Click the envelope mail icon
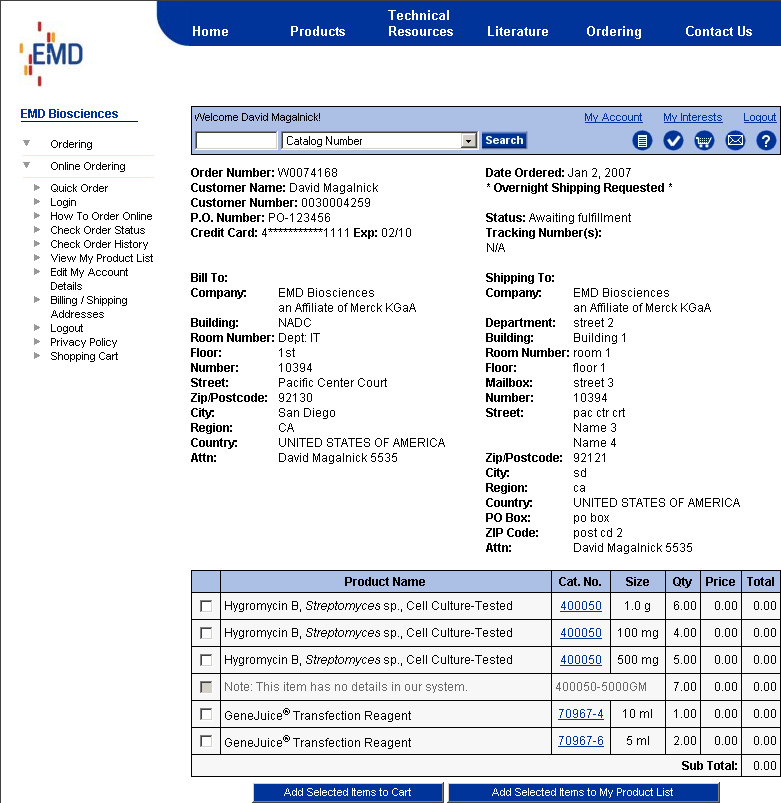The image size is (781, 803). click(735, 141)
